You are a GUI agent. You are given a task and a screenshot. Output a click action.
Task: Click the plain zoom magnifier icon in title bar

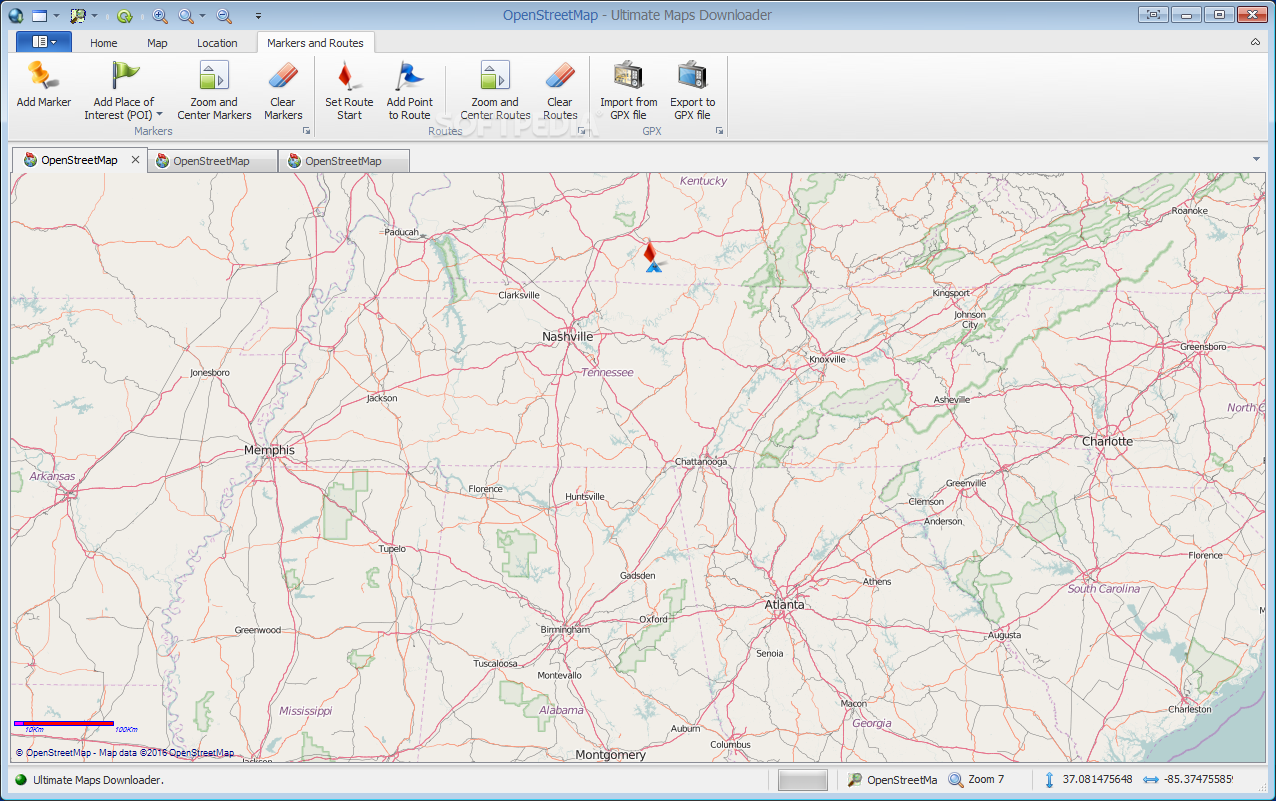click(x=186, y=16)
